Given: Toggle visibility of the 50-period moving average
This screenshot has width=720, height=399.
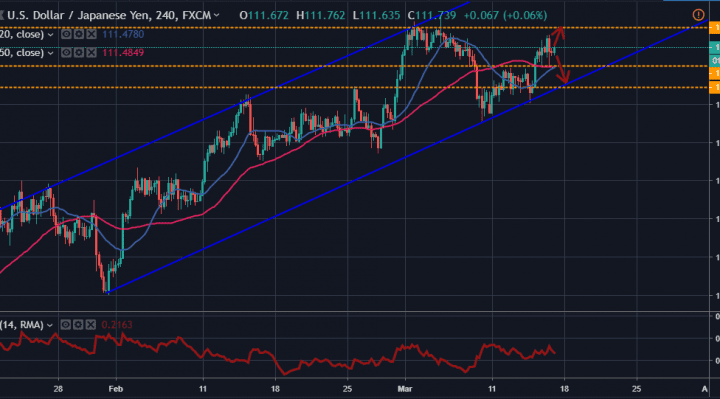Looking at the screenshot, I should [x=67, y=53].
